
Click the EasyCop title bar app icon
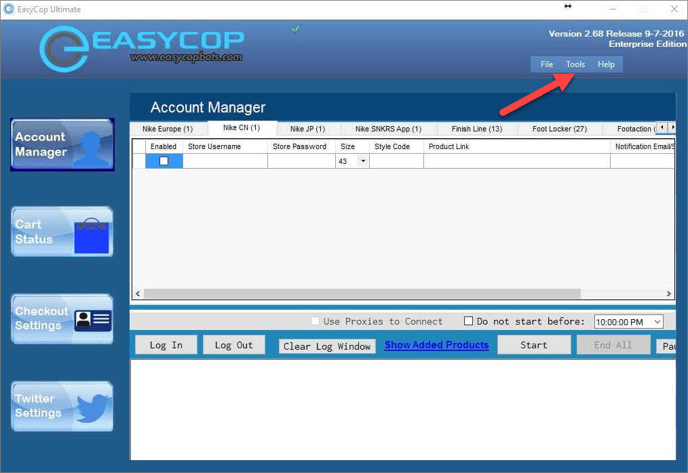(9, 9)
